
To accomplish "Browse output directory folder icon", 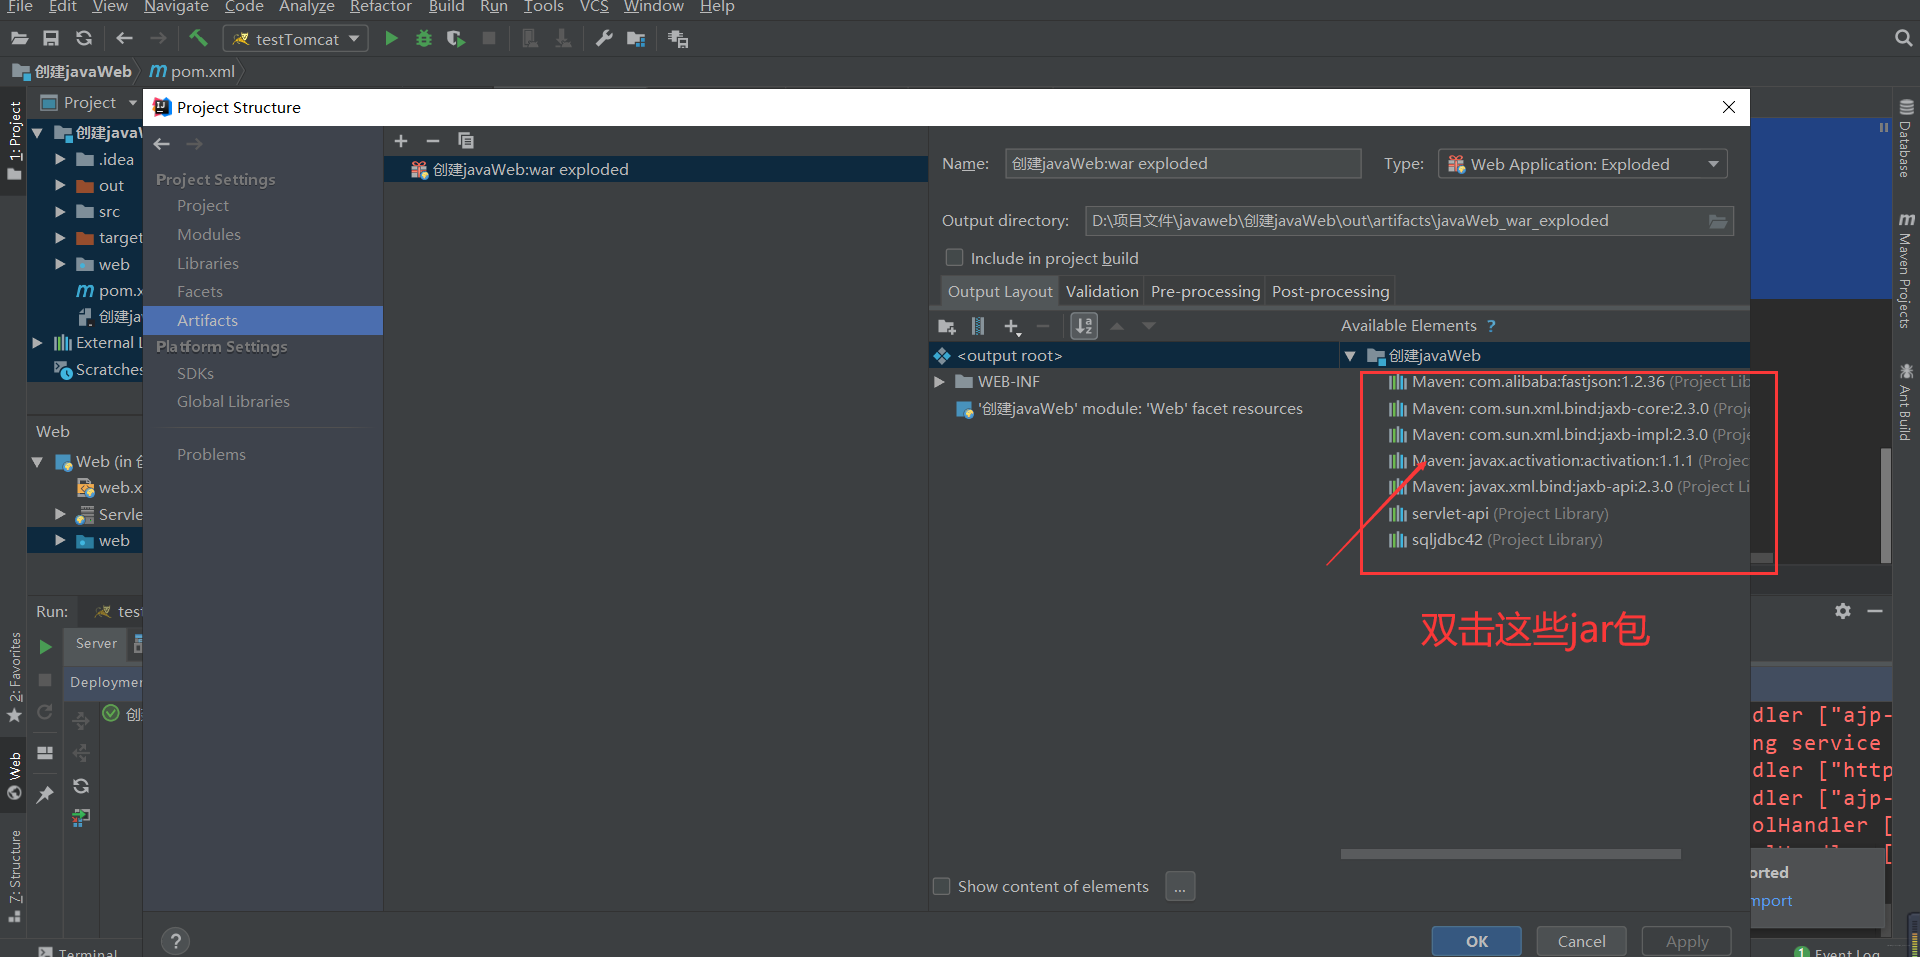I will click(x=1717, y=221).
